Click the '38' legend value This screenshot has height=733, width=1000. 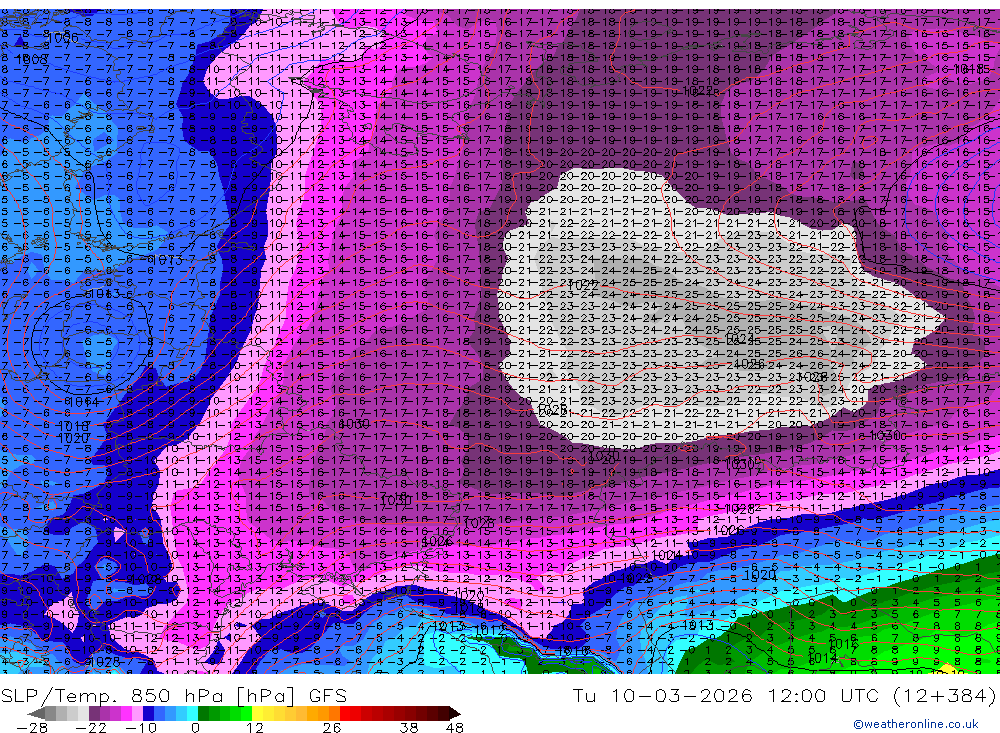(x=409, y=728)
